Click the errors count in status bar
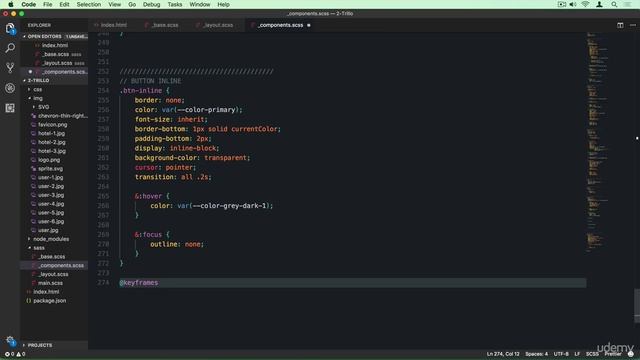Screen dimensions: 640x360 pyautogui.click(x=9, y=354)
